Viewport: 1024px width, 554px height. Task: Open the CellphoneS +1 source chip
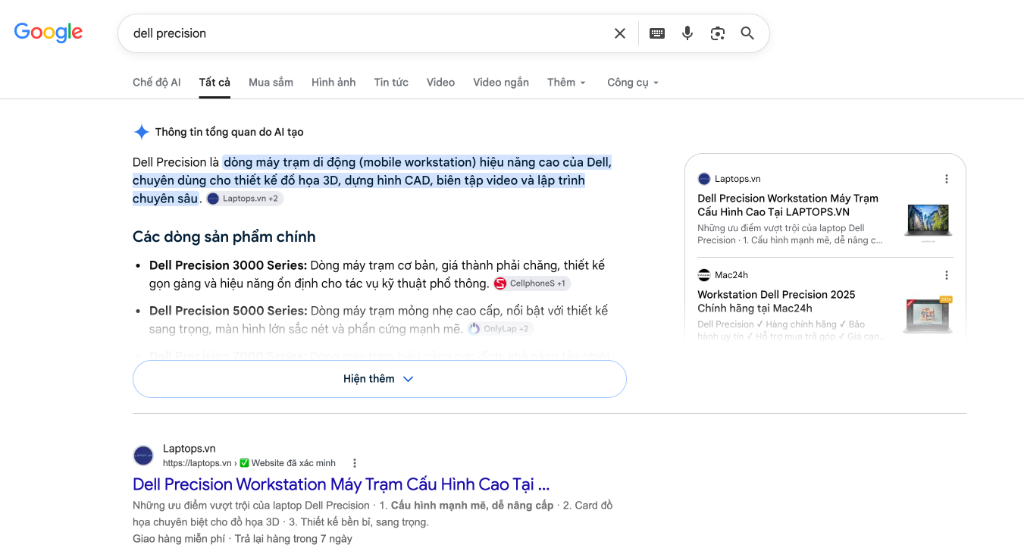pyautogui.click(x=531, y=284)
